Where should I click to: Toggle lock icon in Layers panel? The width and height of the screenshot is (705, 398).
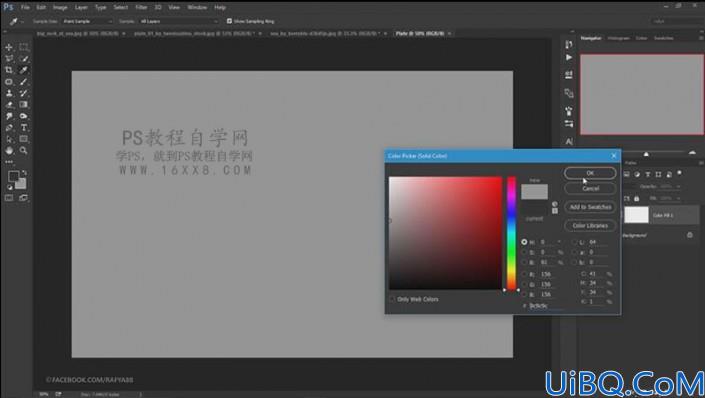point(636,198)
